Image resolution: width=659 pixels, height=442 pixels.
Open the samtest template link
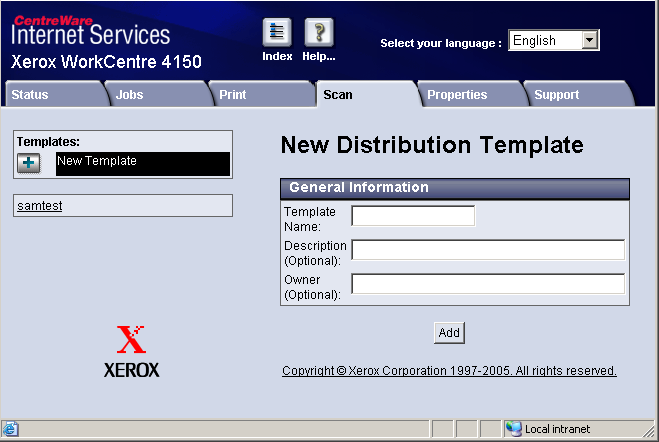coord(40,206)
